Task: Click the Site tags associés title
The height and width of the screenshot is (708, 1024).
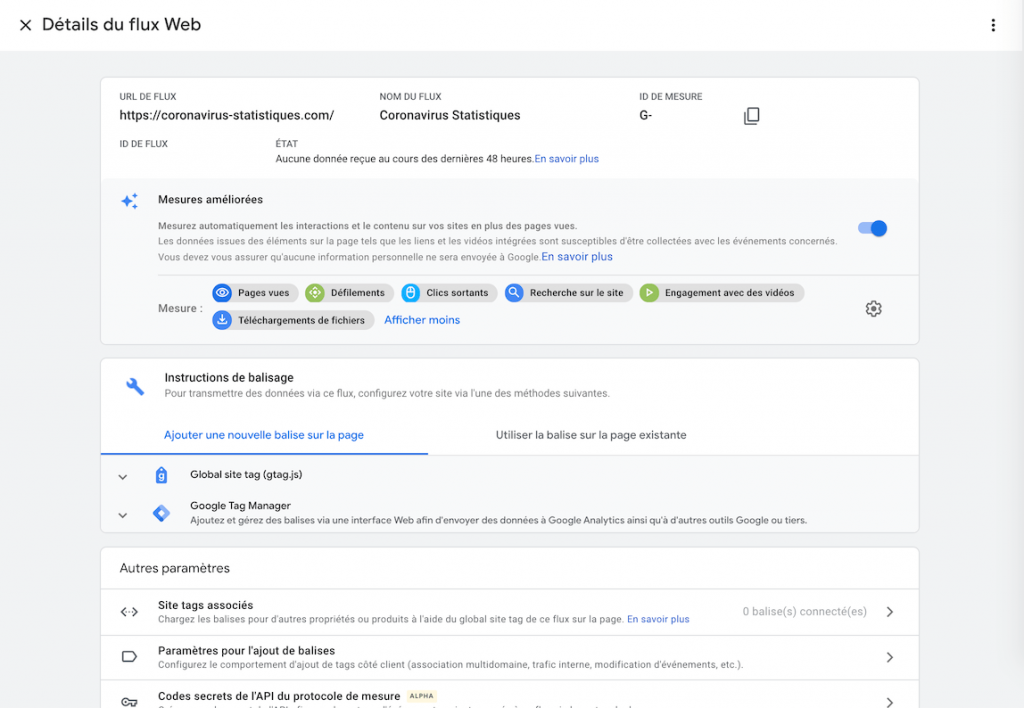Action: (205, 605)
